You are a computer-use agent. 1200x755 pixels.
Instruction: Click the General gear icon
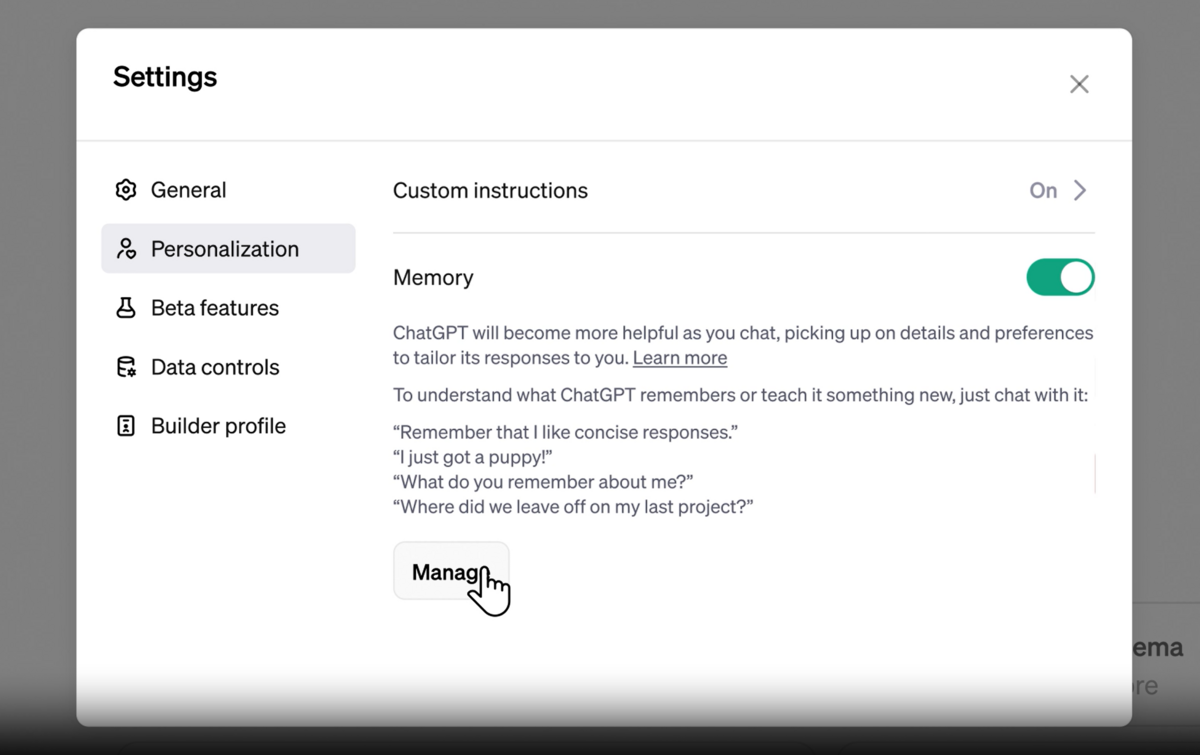[126, 190]
